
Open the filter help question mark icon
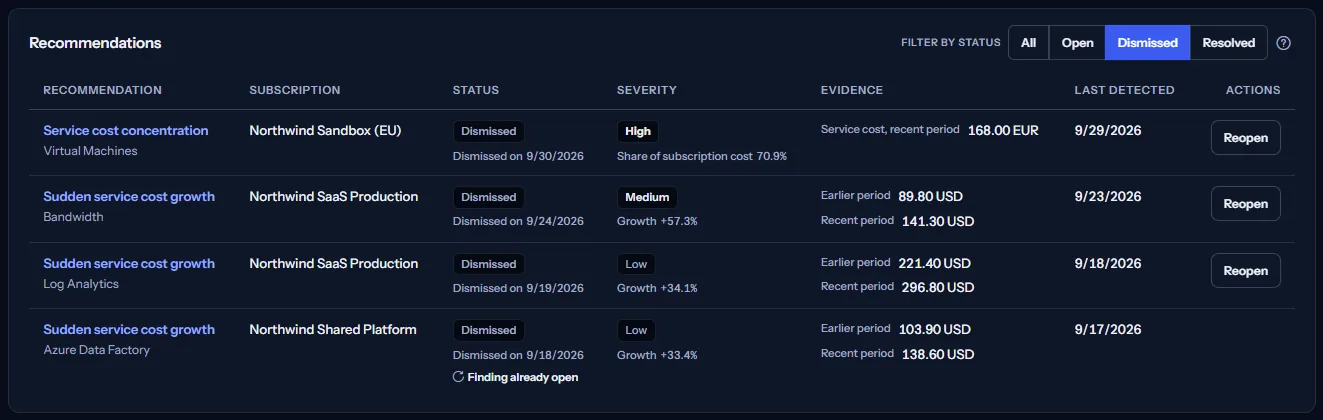(x=1284, y=43)
